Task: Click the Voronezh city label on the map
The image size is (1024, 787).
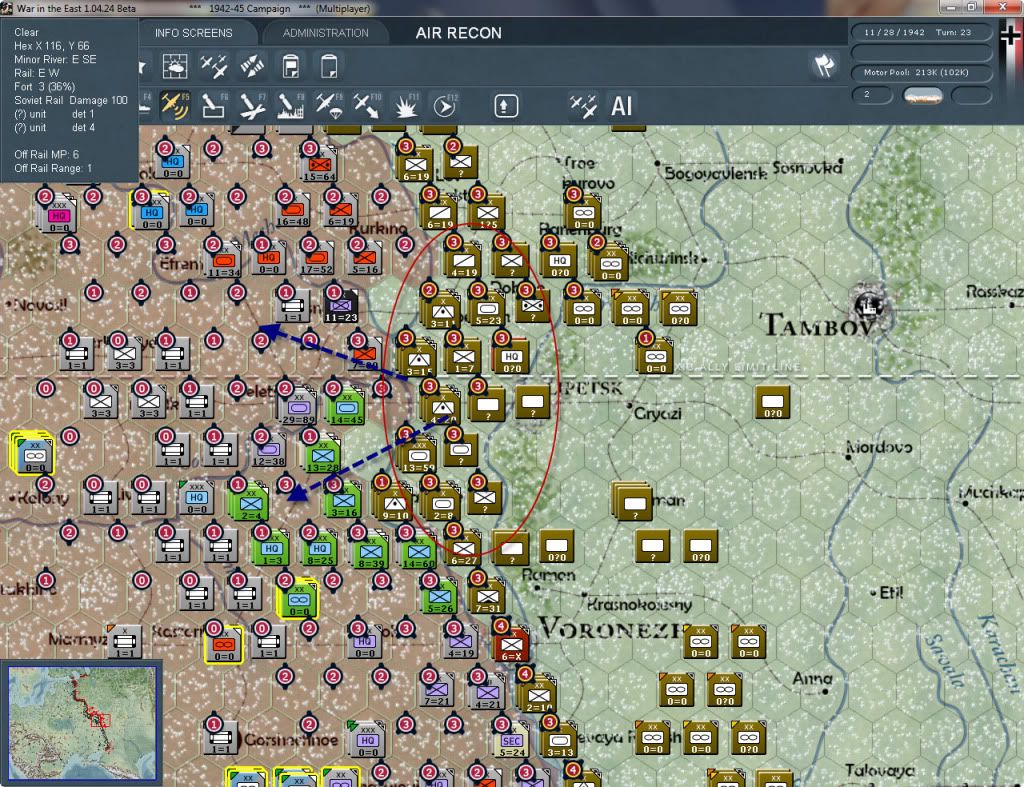Action: pos(611,628)
